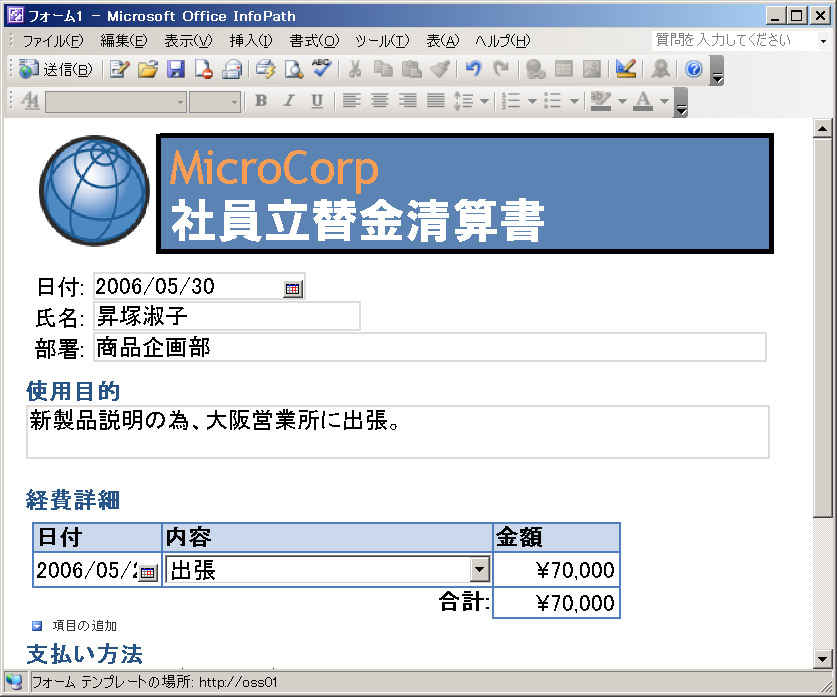Open the ファイル(F) menu
This screenshot has width=837, height=697.
(x=53, y=41)
